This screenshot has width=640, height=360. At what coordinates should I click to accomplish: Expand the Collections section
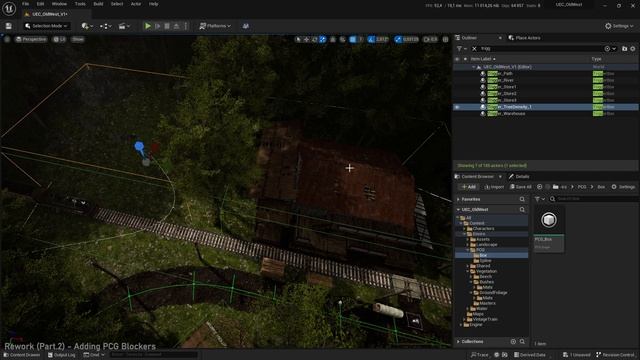point(458,342)
